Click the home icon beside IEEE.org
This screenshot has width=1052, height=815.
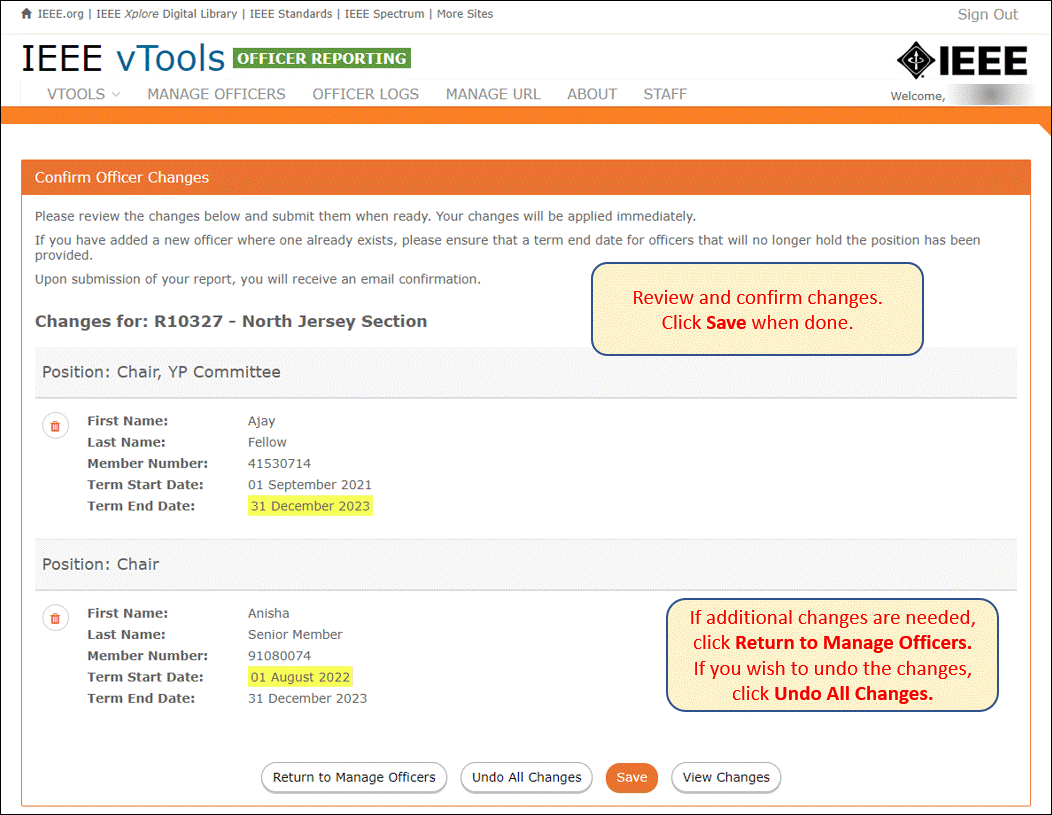click(26, 13)
